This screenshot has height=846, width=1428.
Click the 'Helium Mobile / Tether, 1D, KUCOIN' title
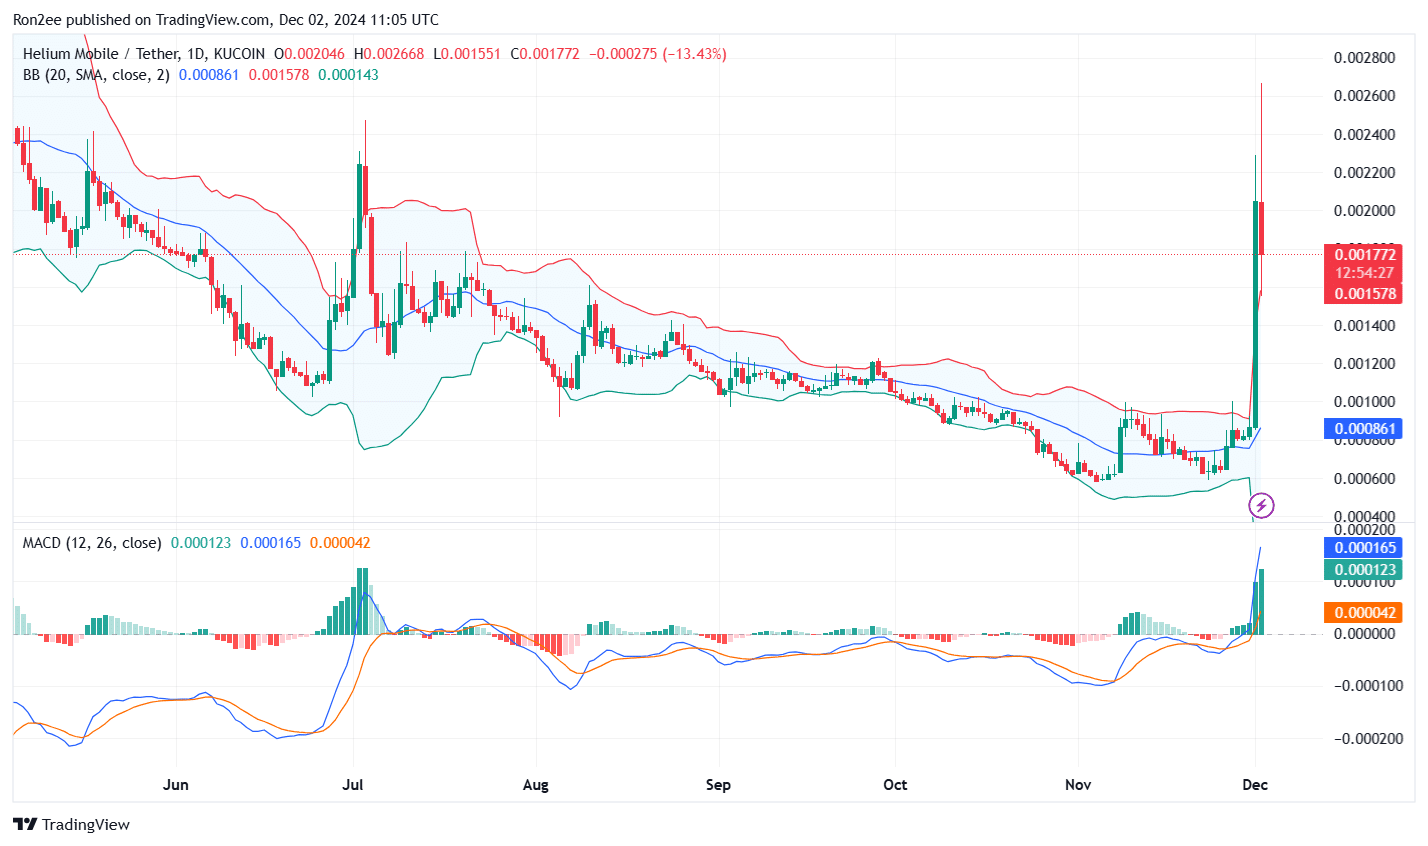pyautogui.click(x=144, y=54)
